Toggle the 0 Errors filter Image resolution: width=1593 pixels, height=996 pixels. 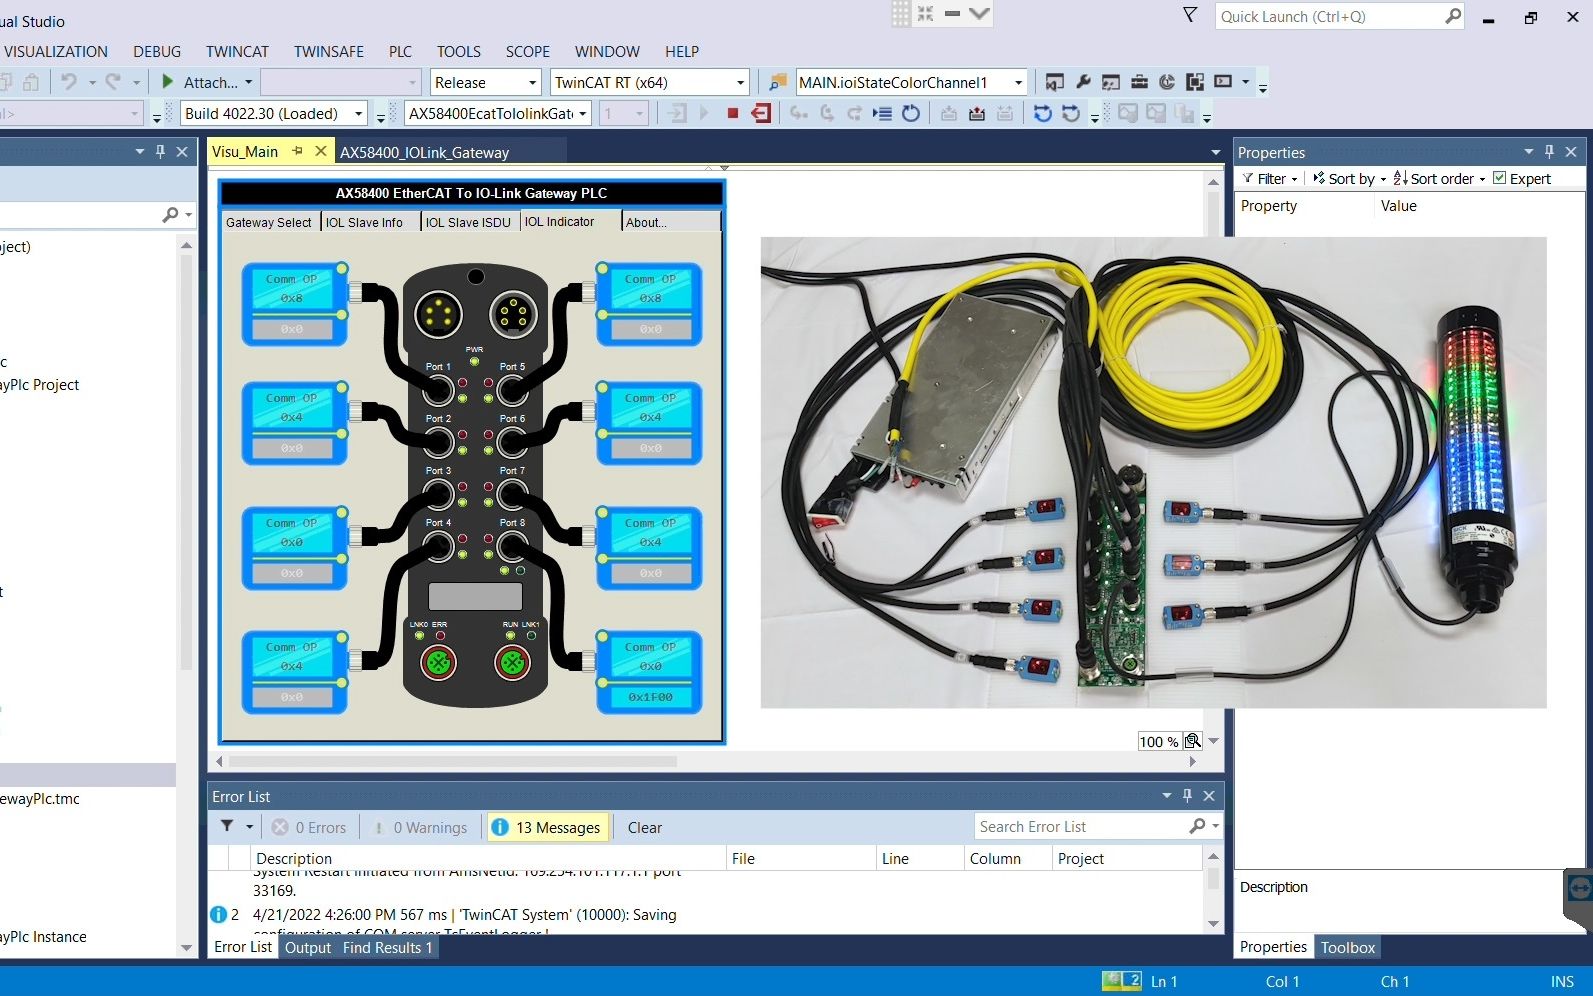pyautogui.click(x=309, y=827)
